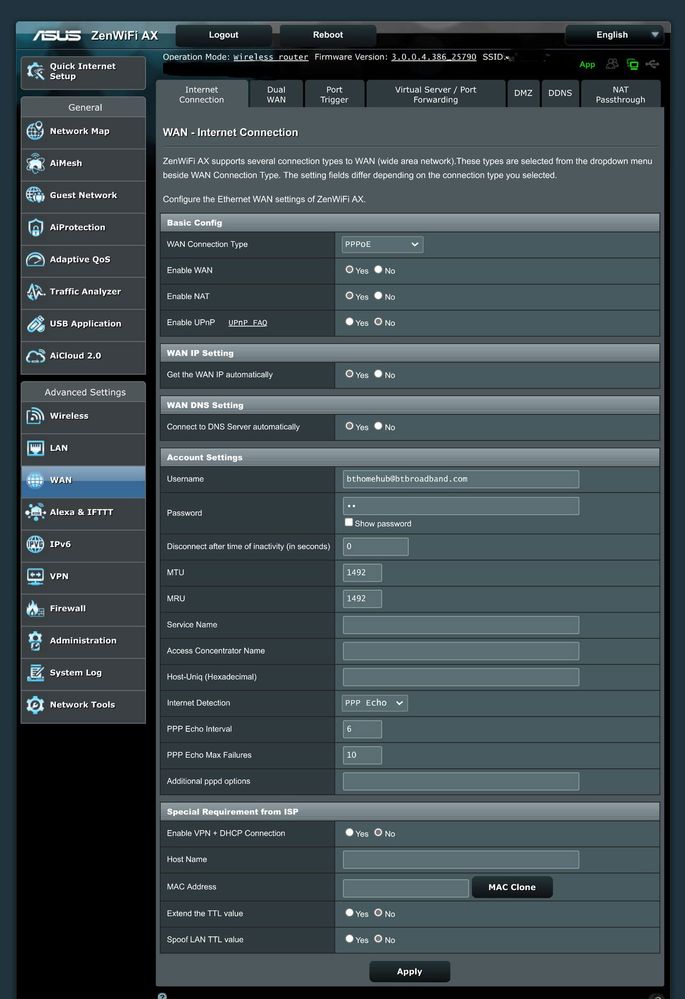Click the USB status icon in header
Screen dimensions: 685x999
(653, 64)
